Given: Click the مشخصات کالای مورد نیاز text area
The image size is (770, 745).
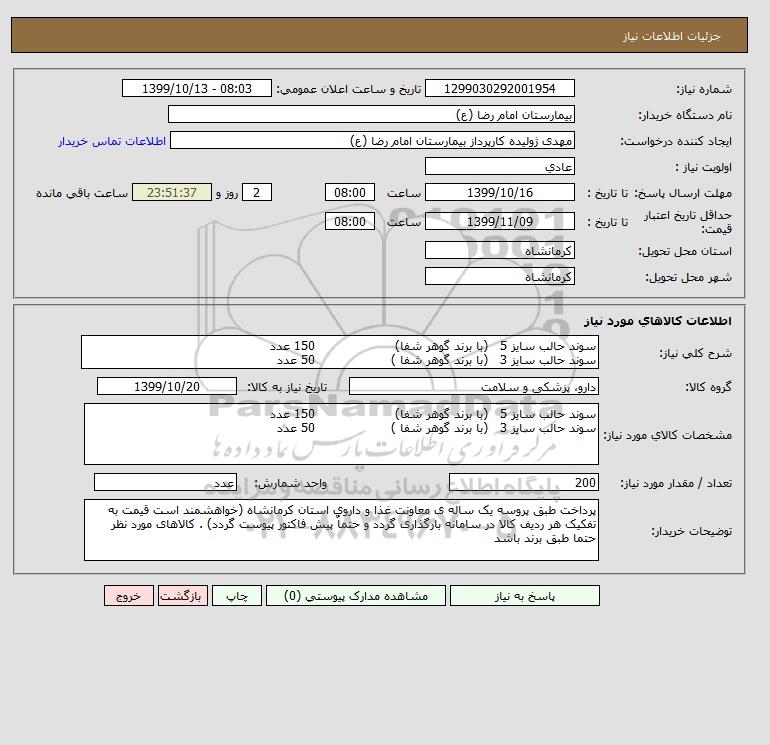Looking at the screenshot, I should tap(341, 434).
